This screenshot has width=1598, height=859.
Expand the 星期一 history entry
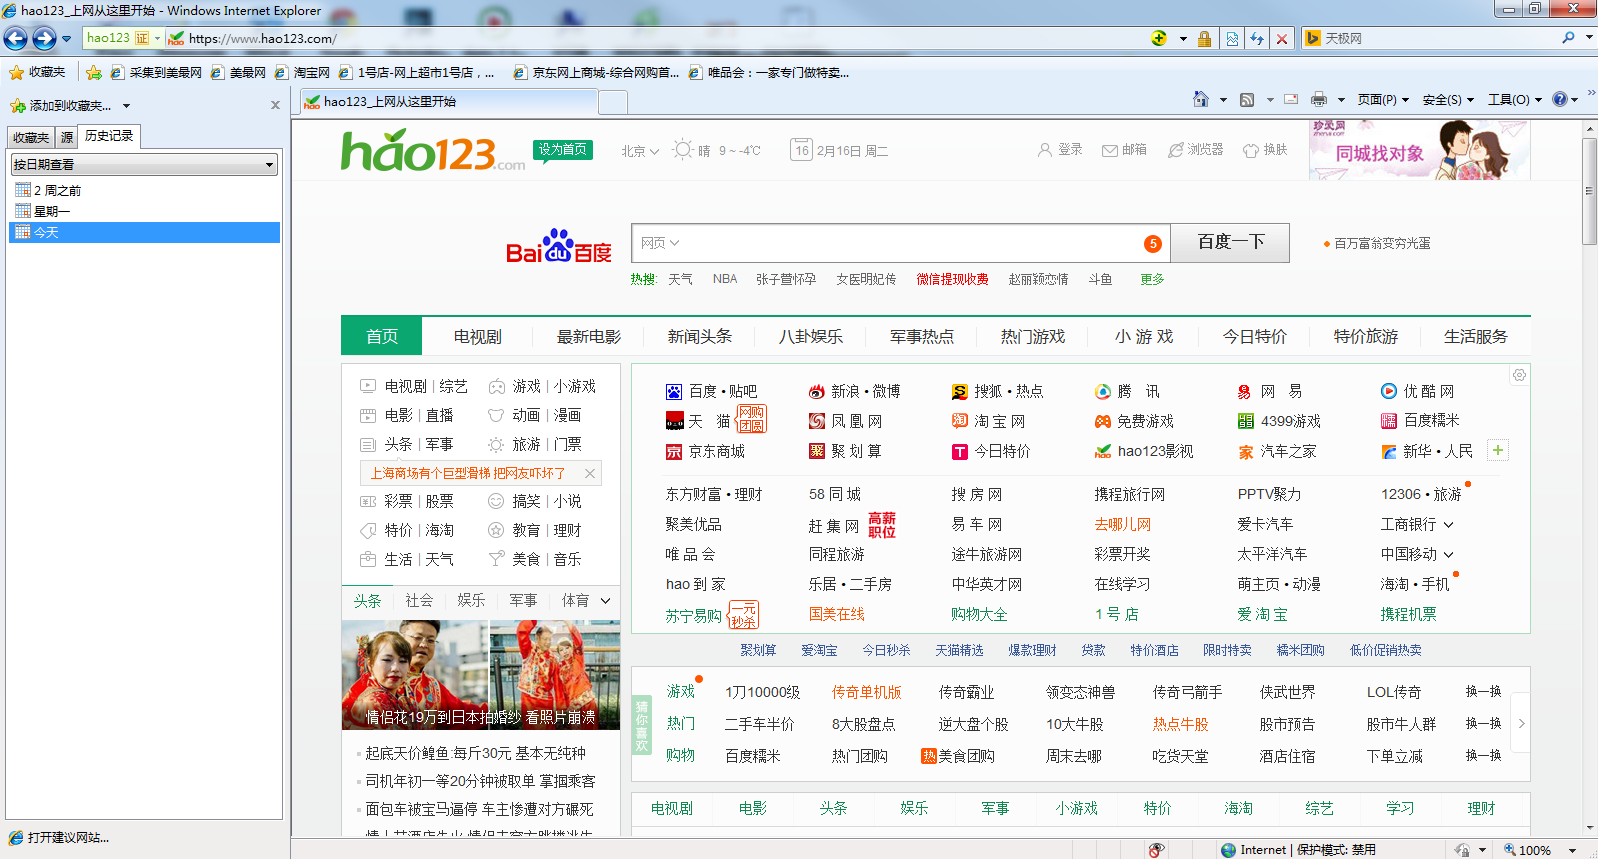click(51, 211)
